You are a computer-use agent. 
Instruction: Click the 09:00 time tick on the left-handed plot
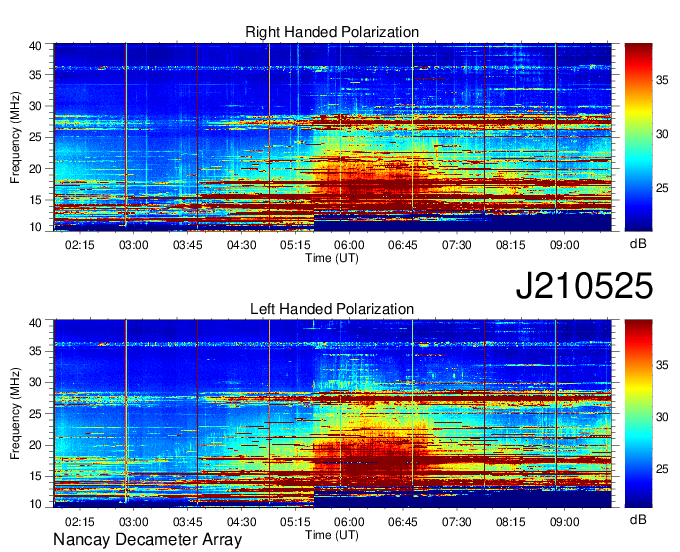click(565, 522)
